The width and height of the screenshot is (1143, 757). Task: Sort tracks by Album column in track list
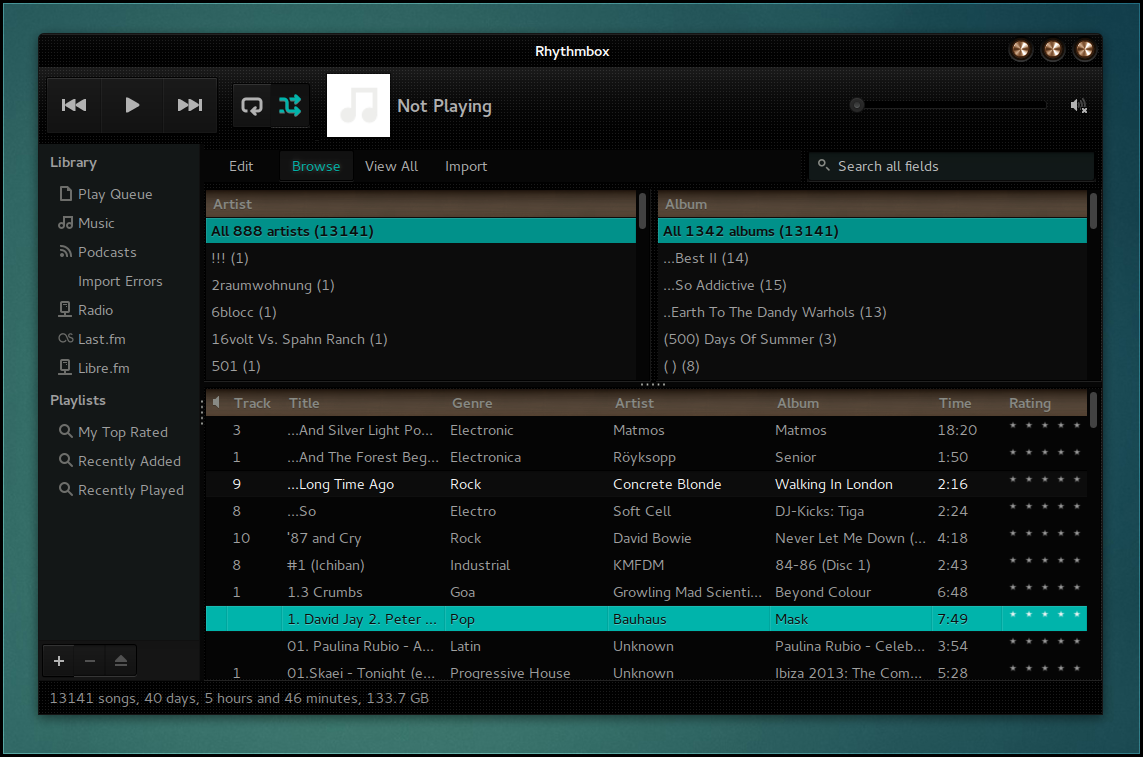[x=851, y=403]
